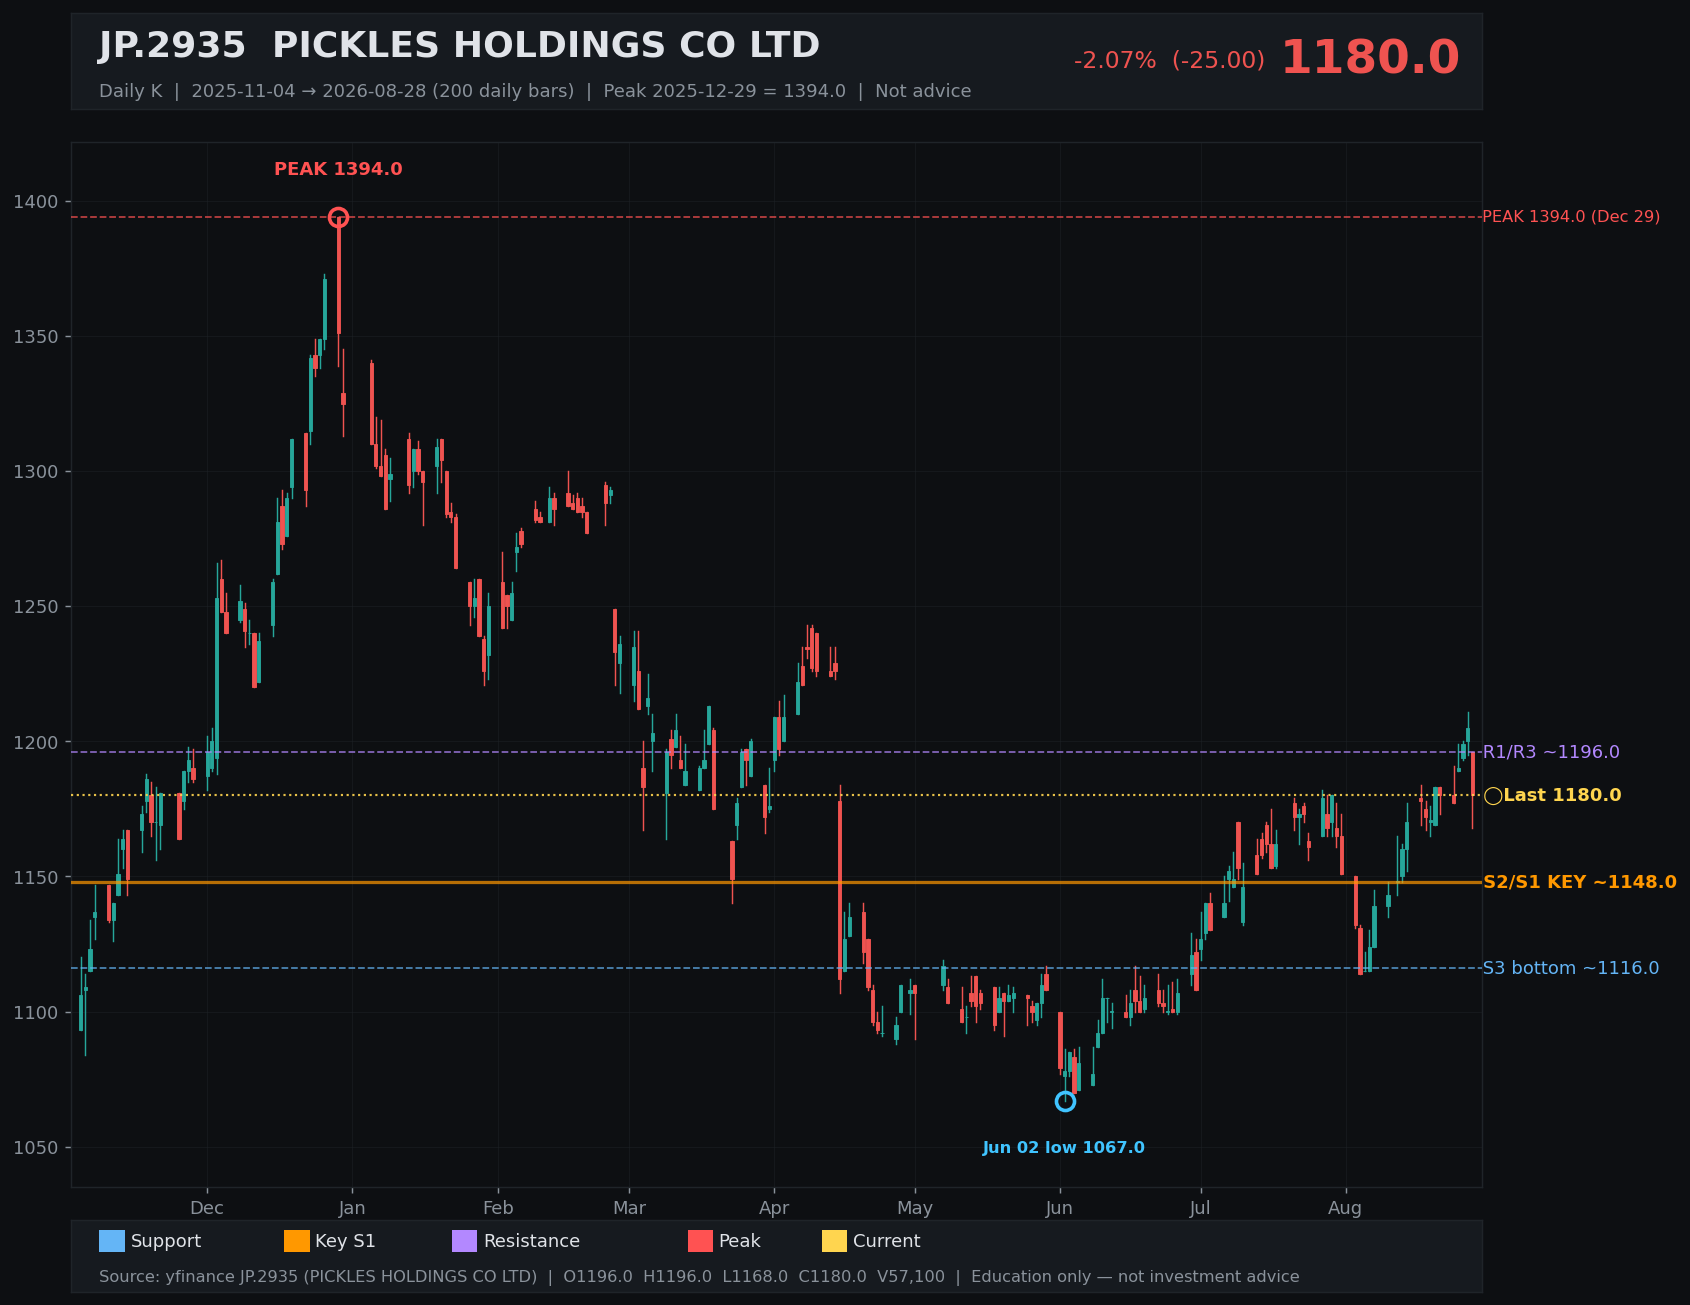Screen dimensions: 1690x1305
Task: Click the 1100 y-axis tick label
Action: (36, 1013)
